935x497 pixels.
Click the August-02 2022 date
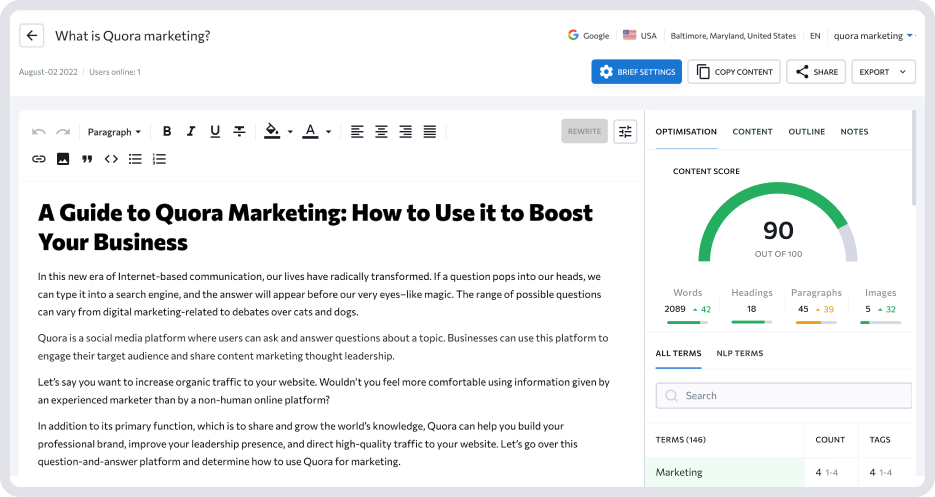(48, 72)
